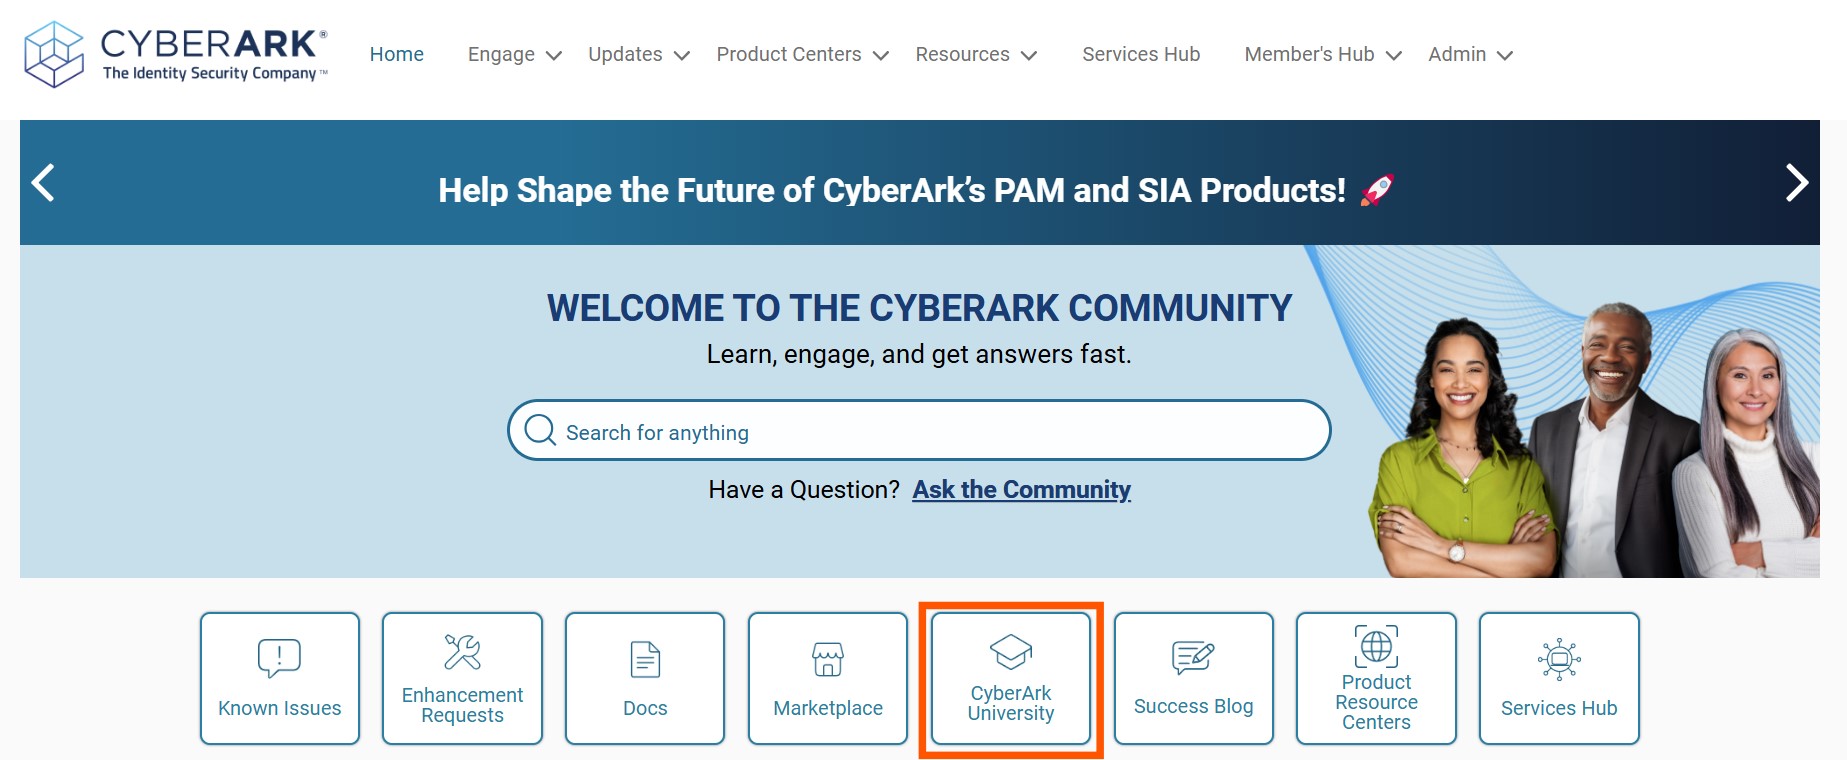
Task: Follow the Ask the Community link
Action: click(x=1021, y=490)
